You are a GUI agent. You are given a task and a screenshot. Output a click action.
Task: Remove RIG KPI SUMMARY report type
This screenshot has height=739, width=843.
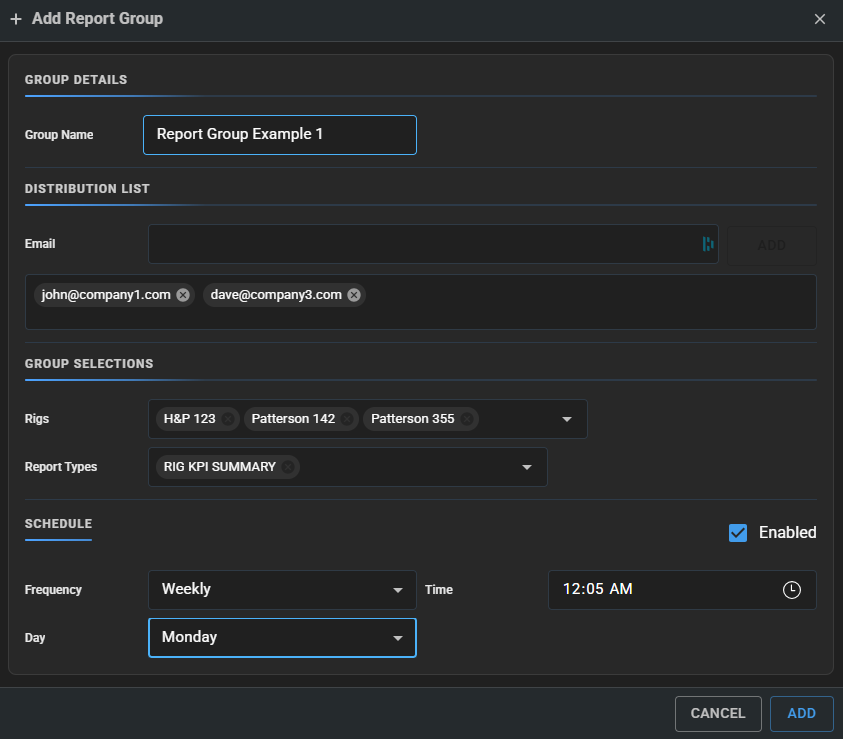coord(288,467)
